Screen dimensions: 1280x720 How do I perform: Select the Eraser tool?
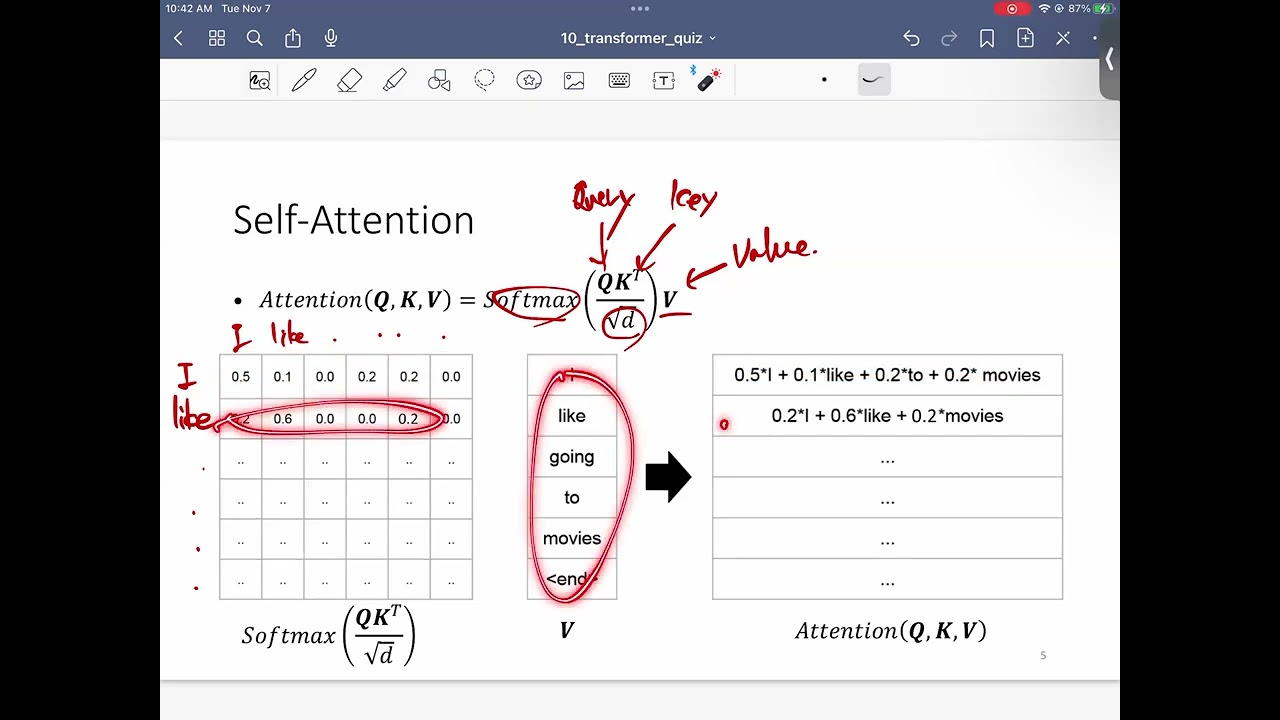tap(349, 81)
